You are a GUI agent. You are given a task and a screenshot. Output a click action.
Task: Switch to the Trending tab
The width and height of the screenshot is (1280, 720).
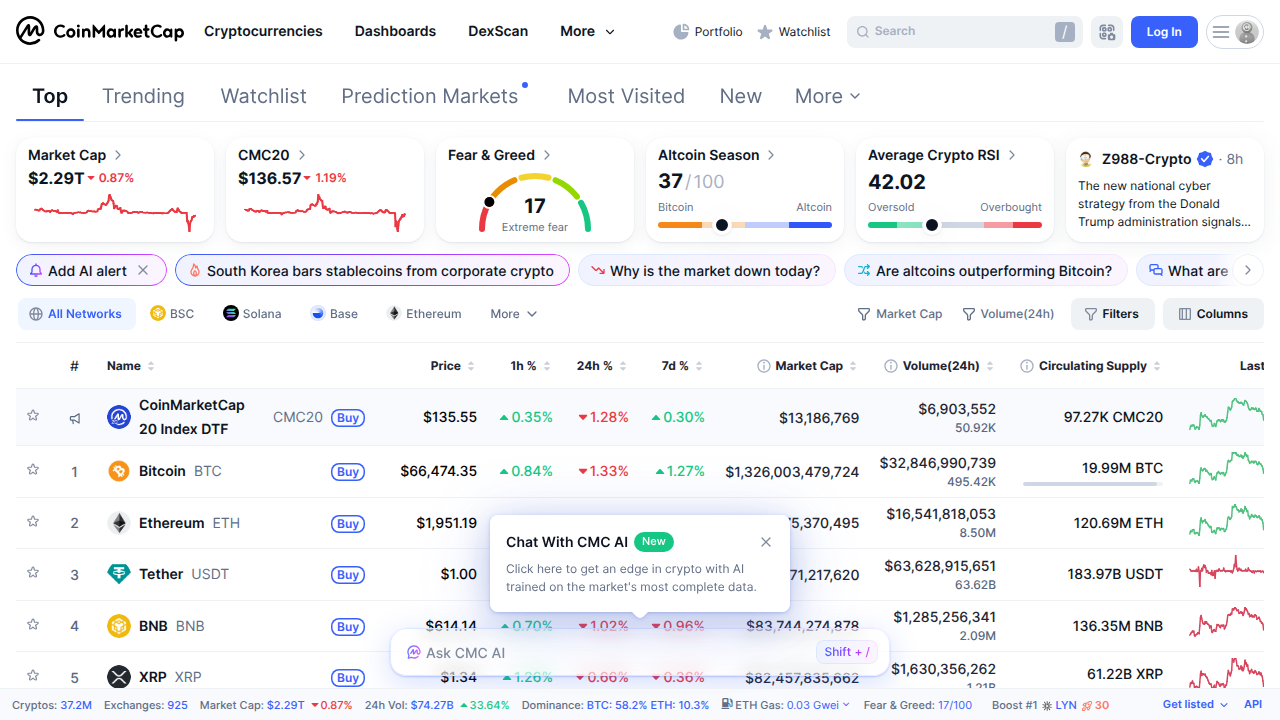click(143, 96)
